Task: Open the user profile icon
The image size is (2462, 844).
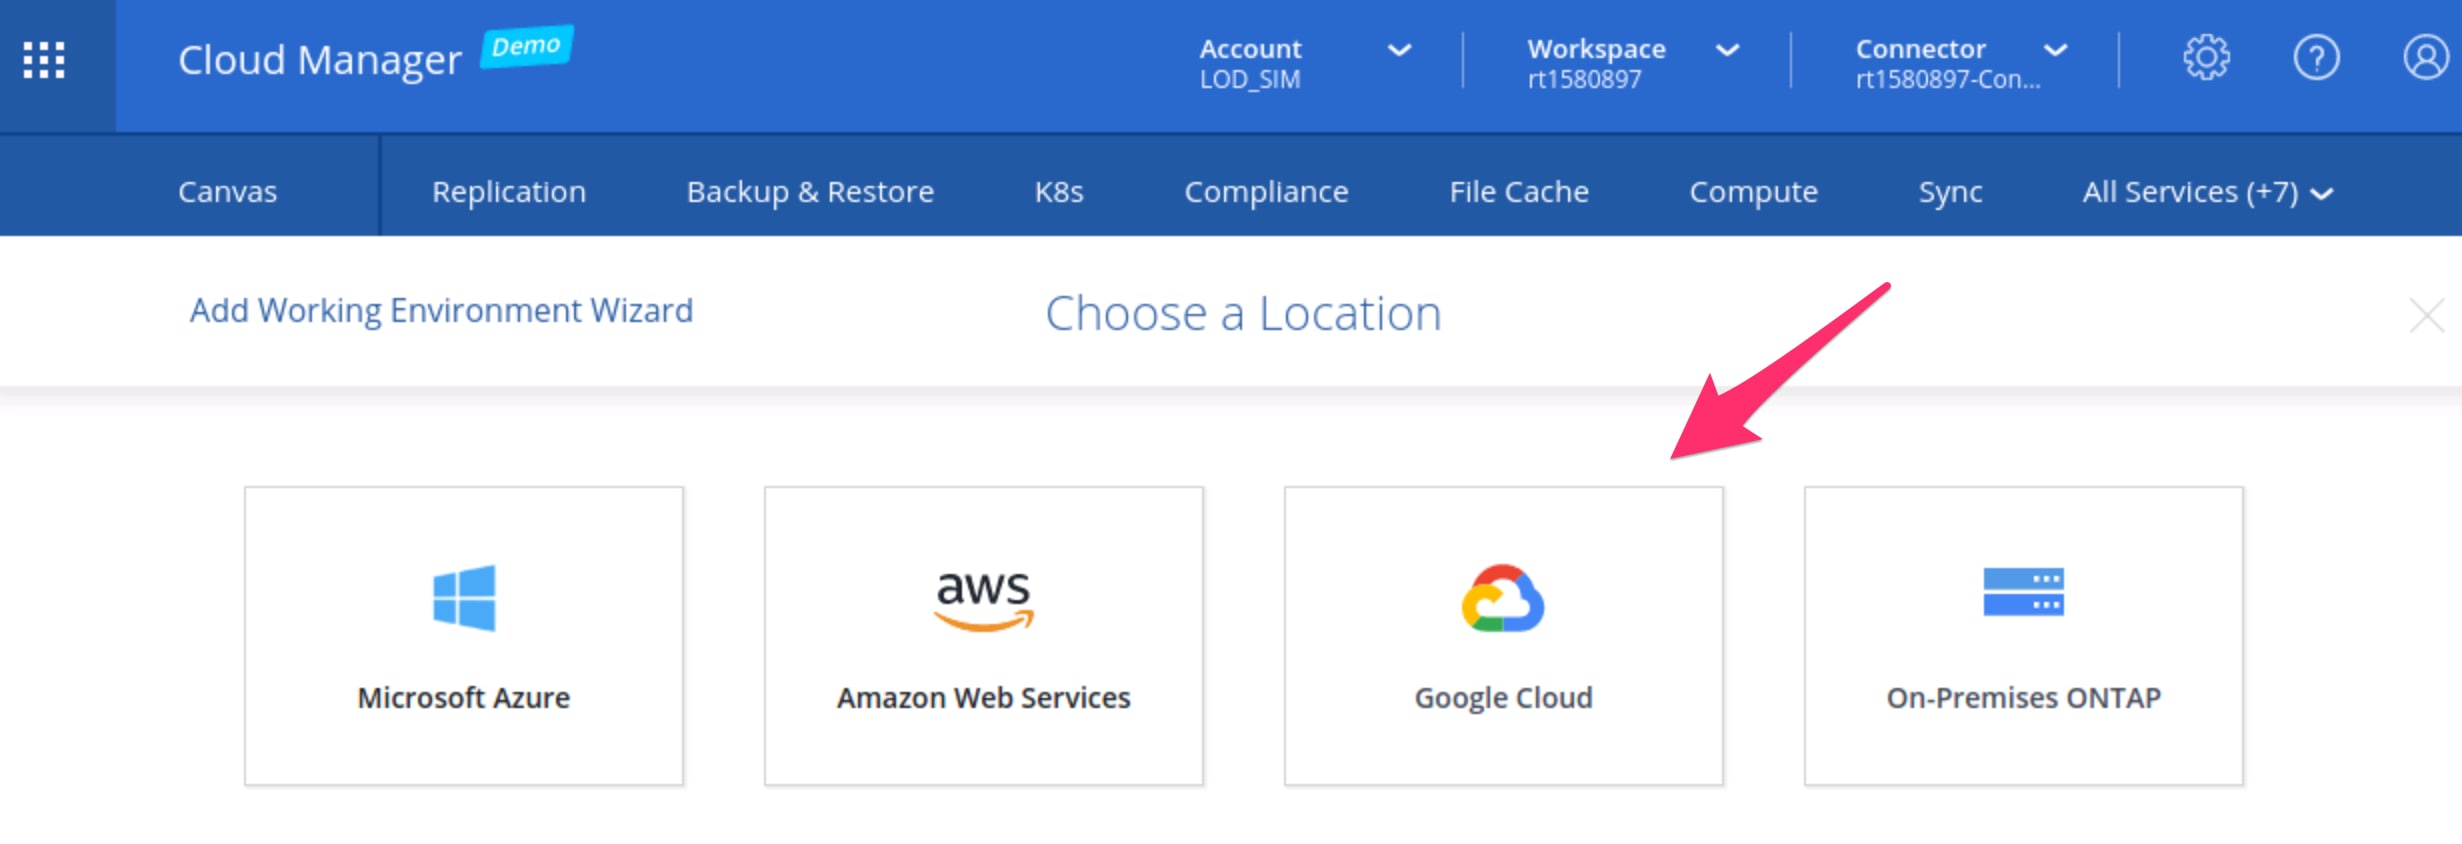Action: click(2424, 58)
